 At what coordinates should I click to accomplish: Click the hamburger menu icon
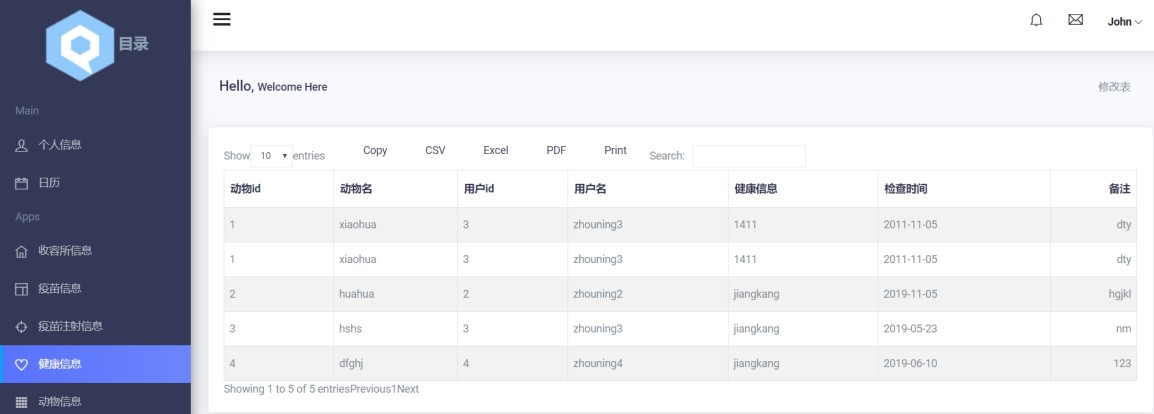coord(222,20)
